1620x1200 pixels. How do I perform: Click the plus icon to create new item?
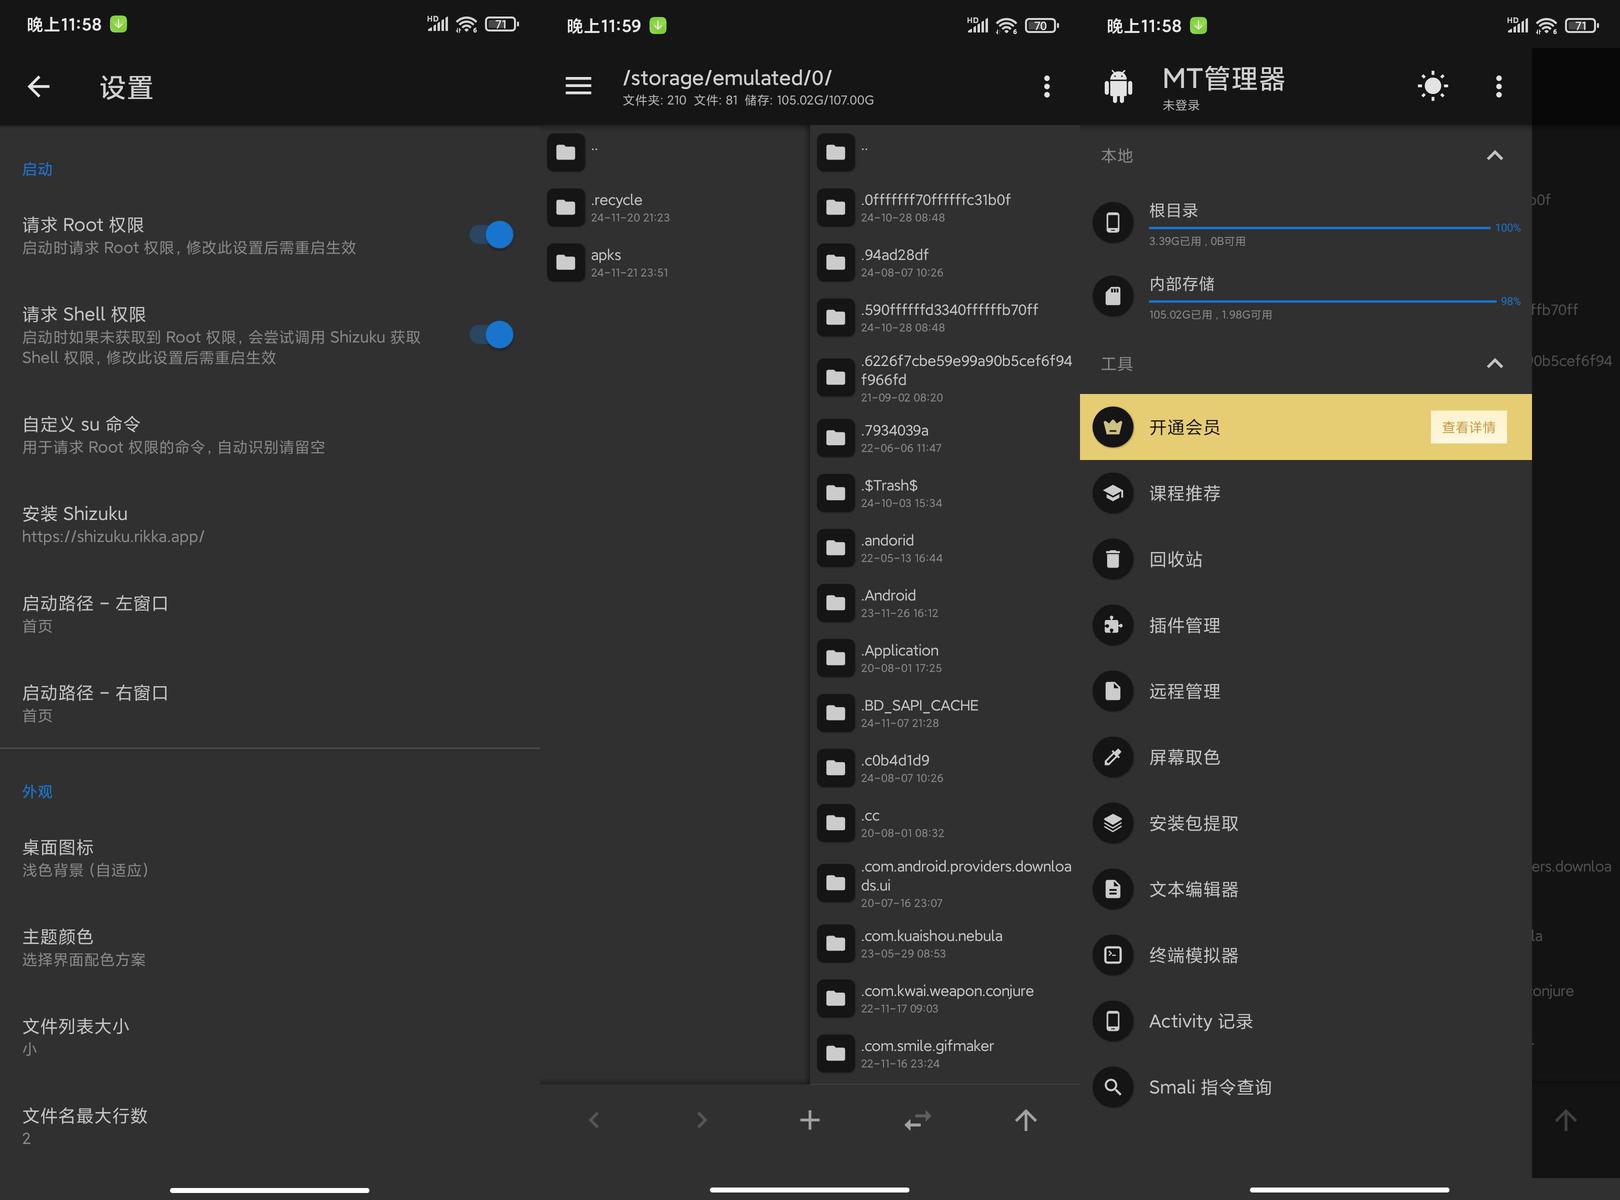(809, 1120)
